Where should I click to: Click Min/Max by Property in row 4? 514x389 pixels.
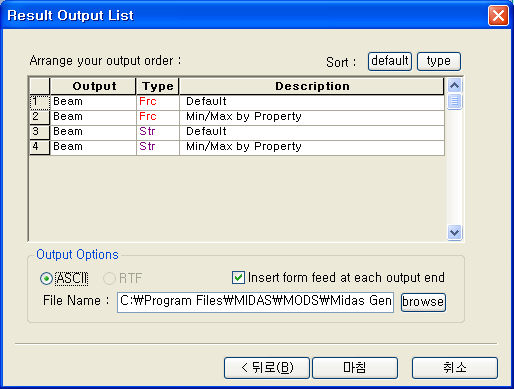pos(312,147)
